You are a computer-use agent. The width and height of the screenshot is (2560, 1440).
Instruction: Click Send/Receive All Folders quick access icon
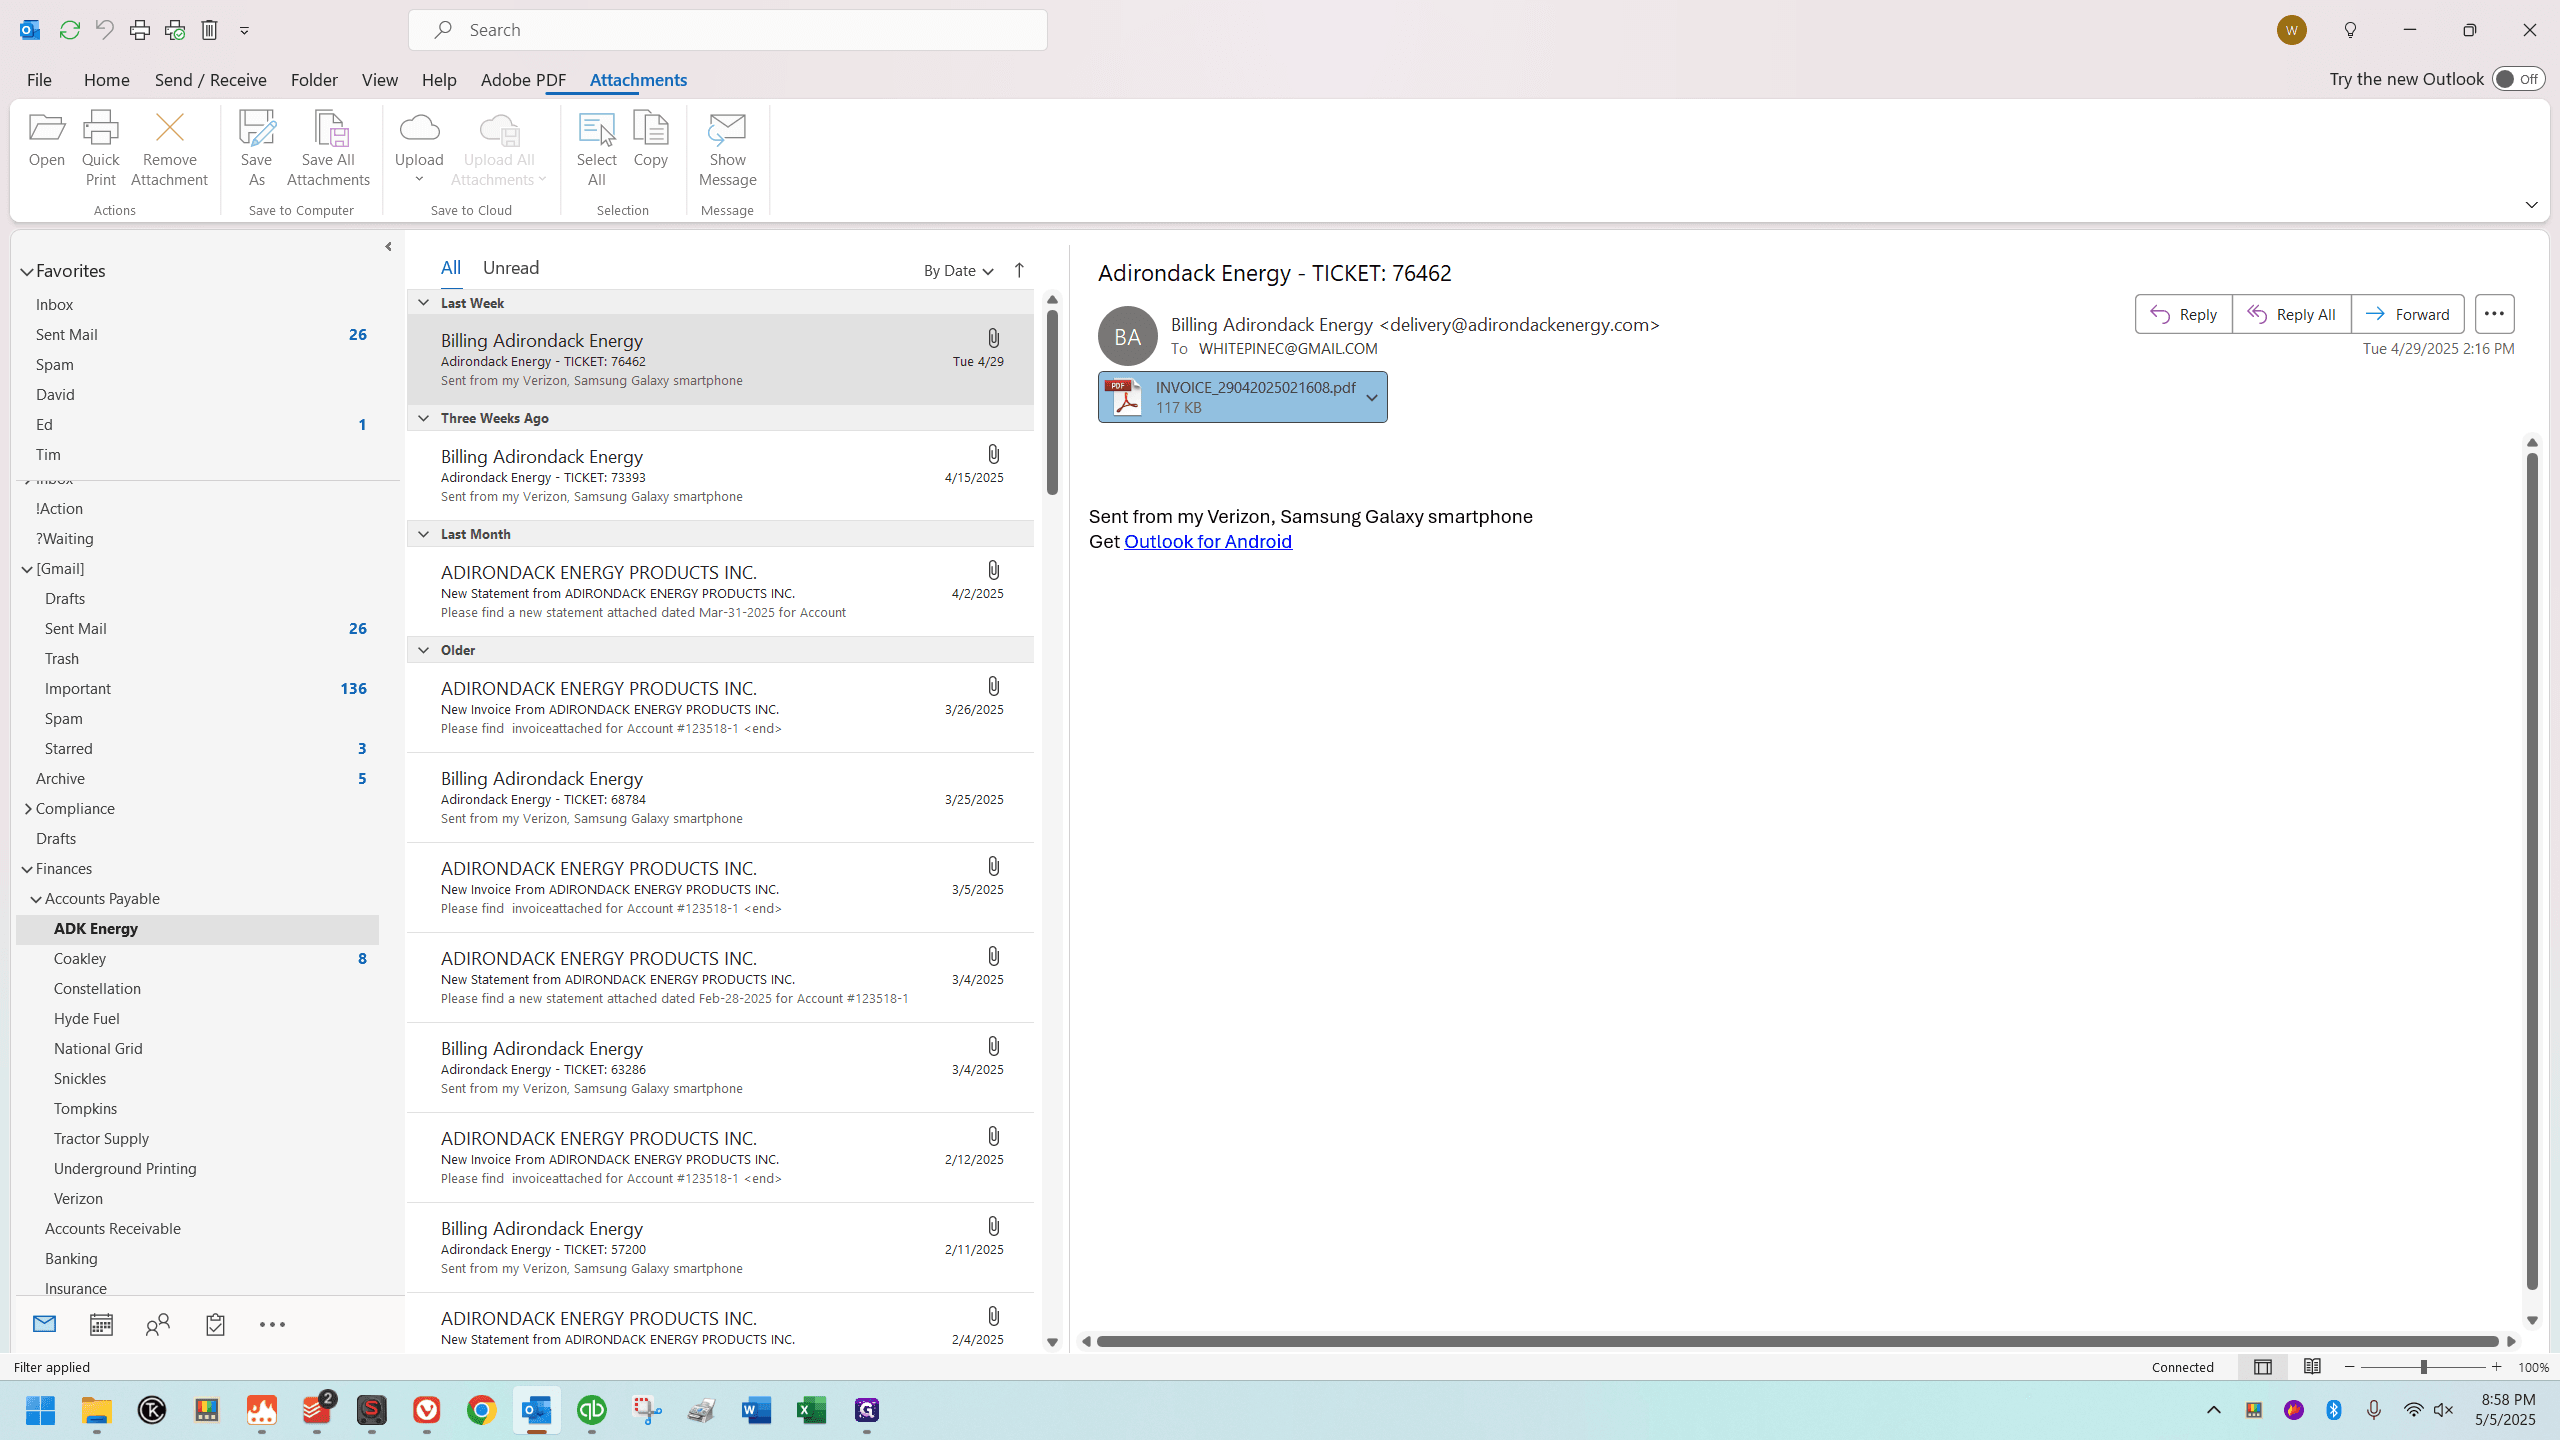point(69,30)
